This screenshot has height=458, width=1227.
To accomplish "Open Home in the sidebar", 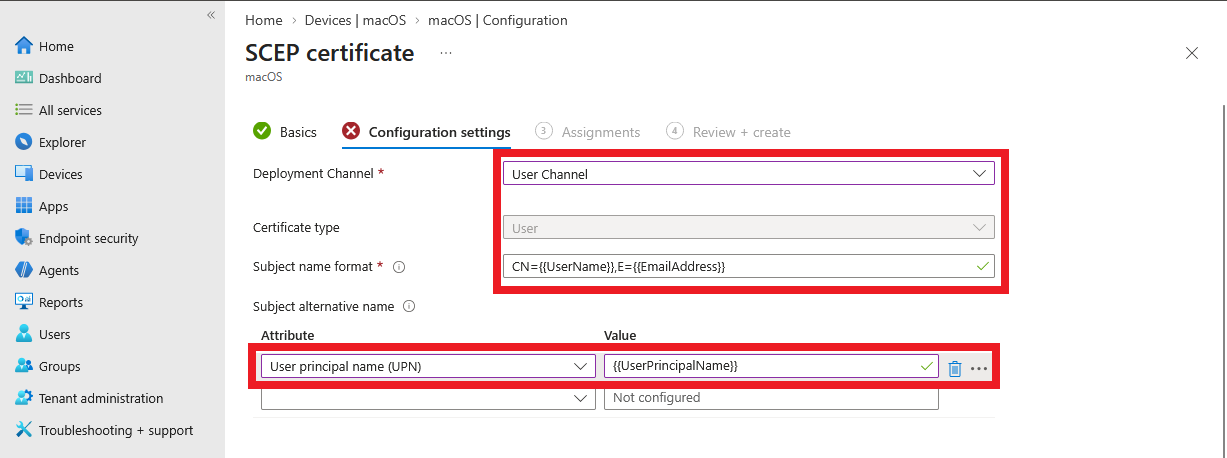I will pyautogui.click(x=56, y=46).
